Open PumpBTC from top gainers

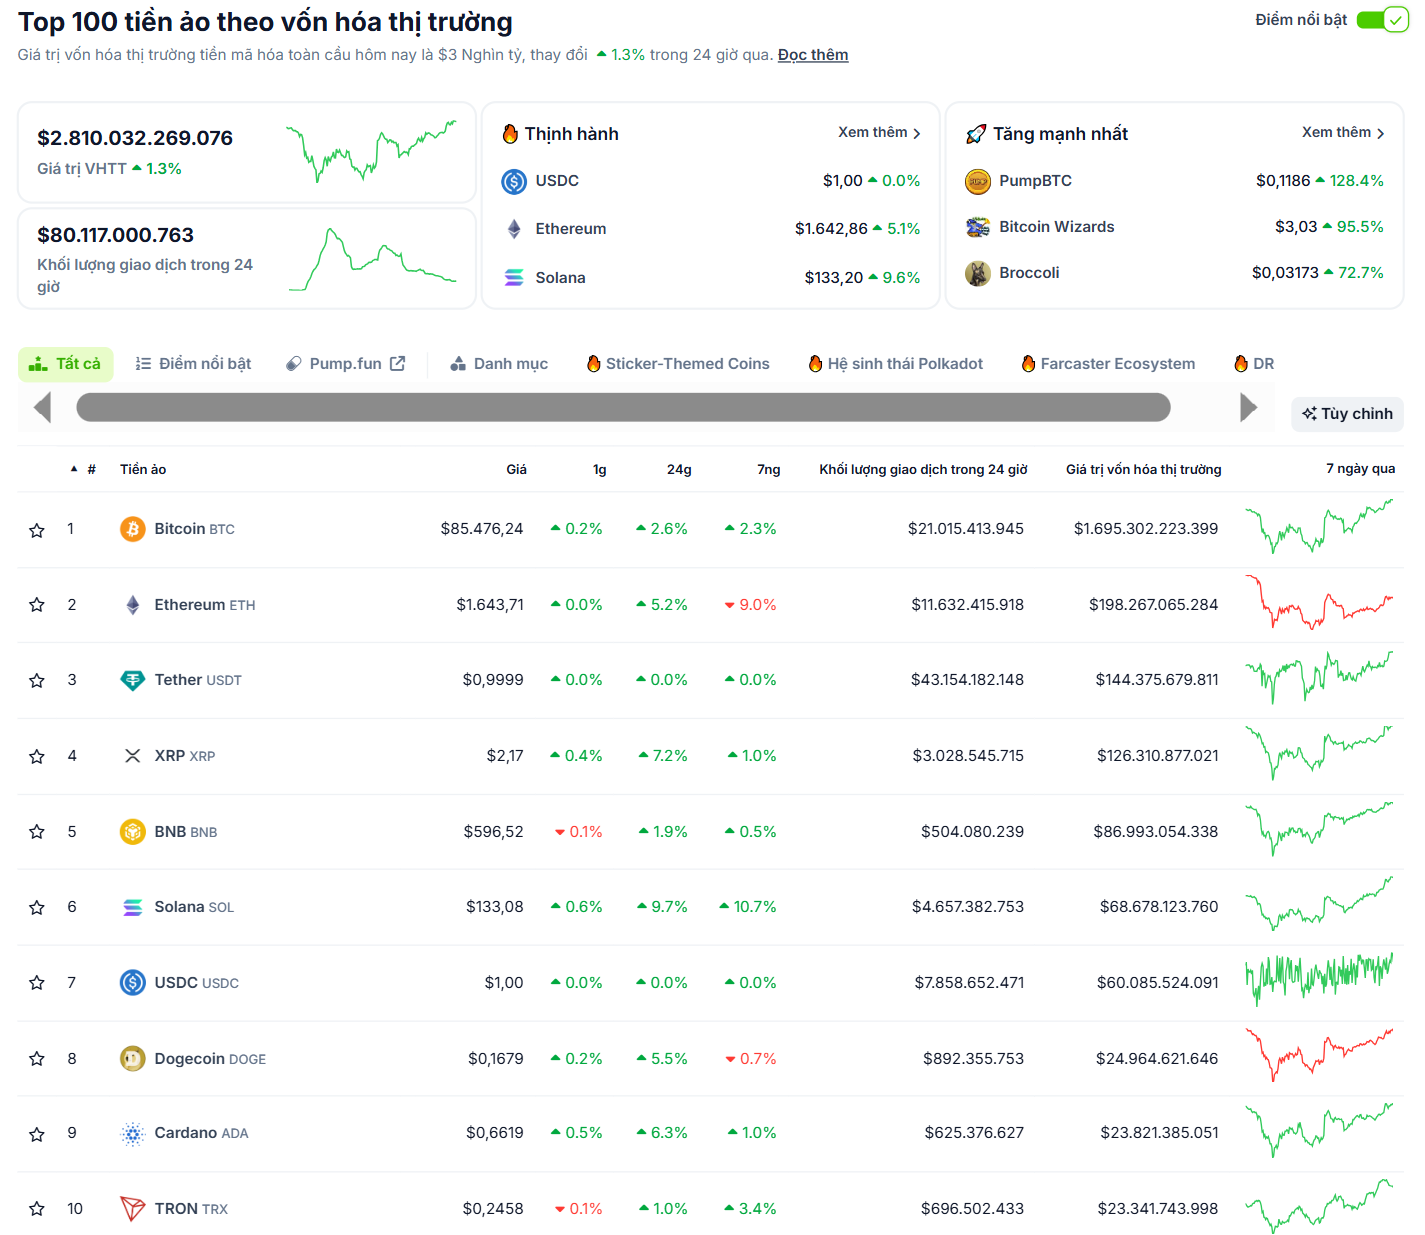pyautogui.click(x=1035, y=181)
